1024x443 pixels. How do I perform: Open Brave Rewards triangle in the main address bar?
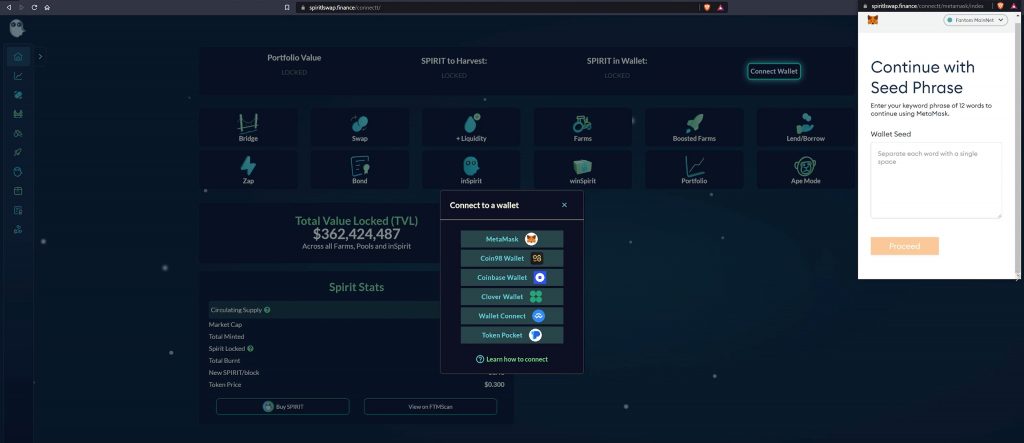pyautogui.click(x=720, y=7)
